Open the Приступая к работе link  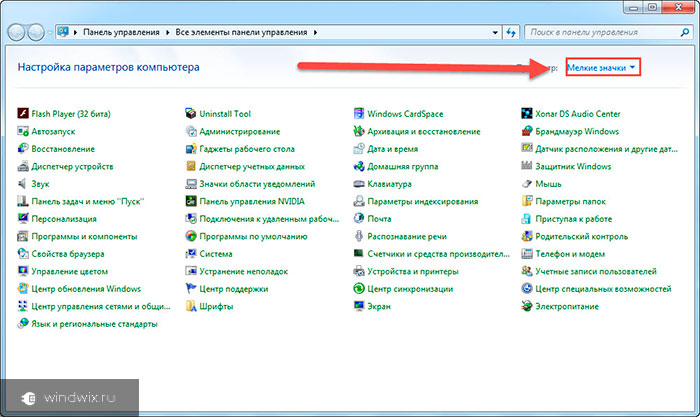[574, 219]
